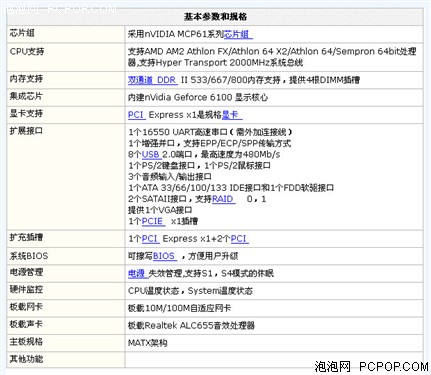Image resolution: width=431 pixels, height=375 pixels.
Task: Select the 内存支持 label cell
Action: 66,80
